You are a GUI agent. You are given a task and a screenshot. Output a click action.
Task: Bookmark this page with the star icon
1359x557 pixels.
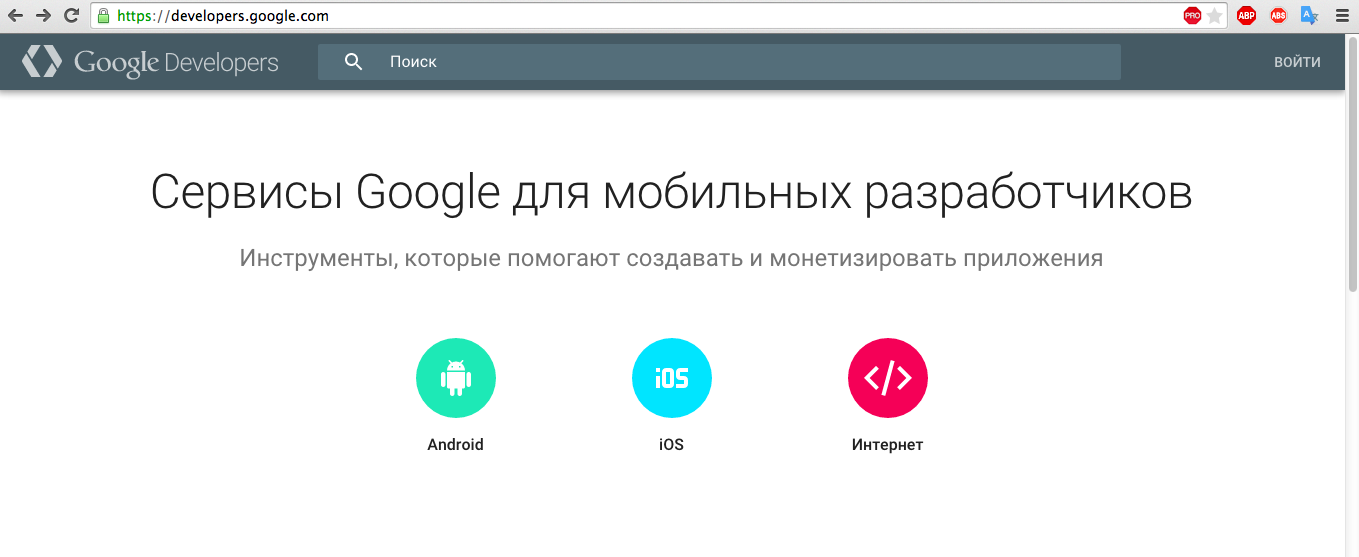click(x=1214, y=16)
